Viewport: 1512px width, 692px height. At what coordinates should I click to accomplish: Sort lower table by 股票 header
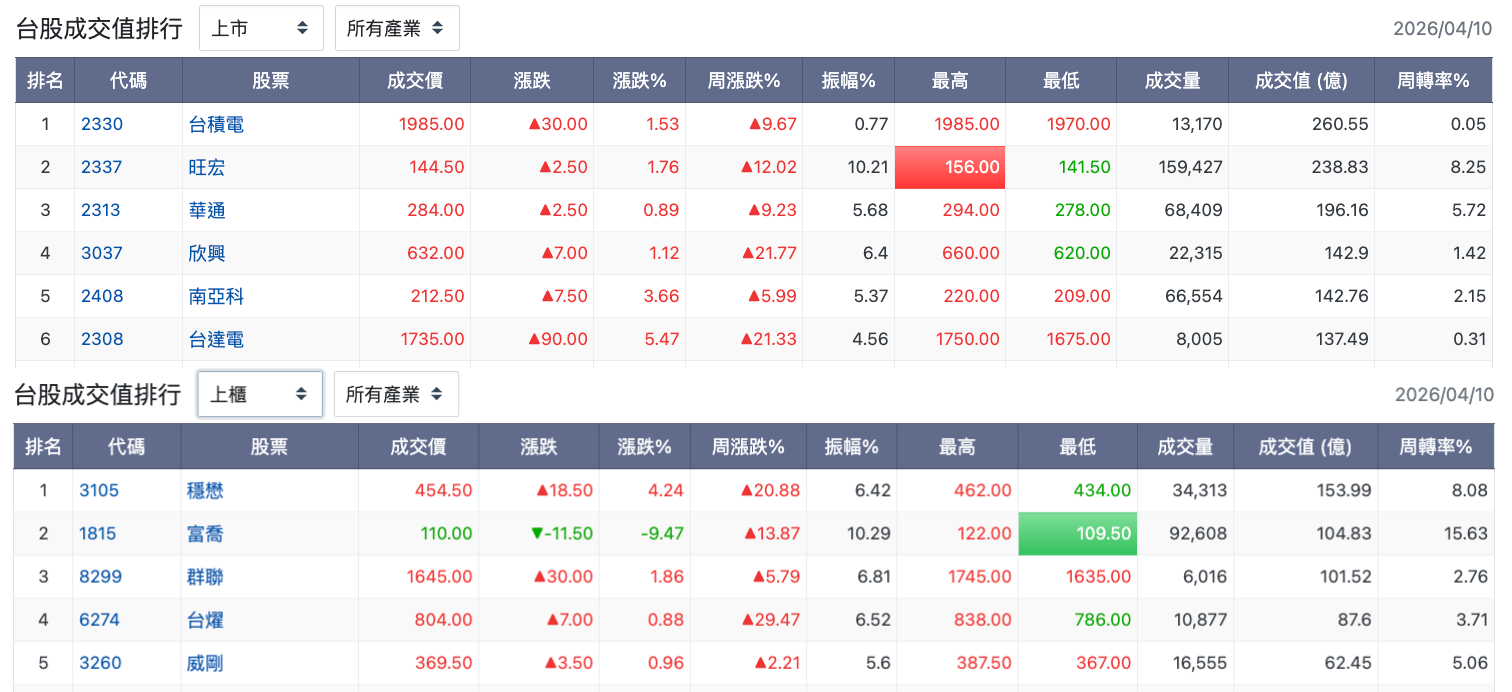(x=269, y=447)
